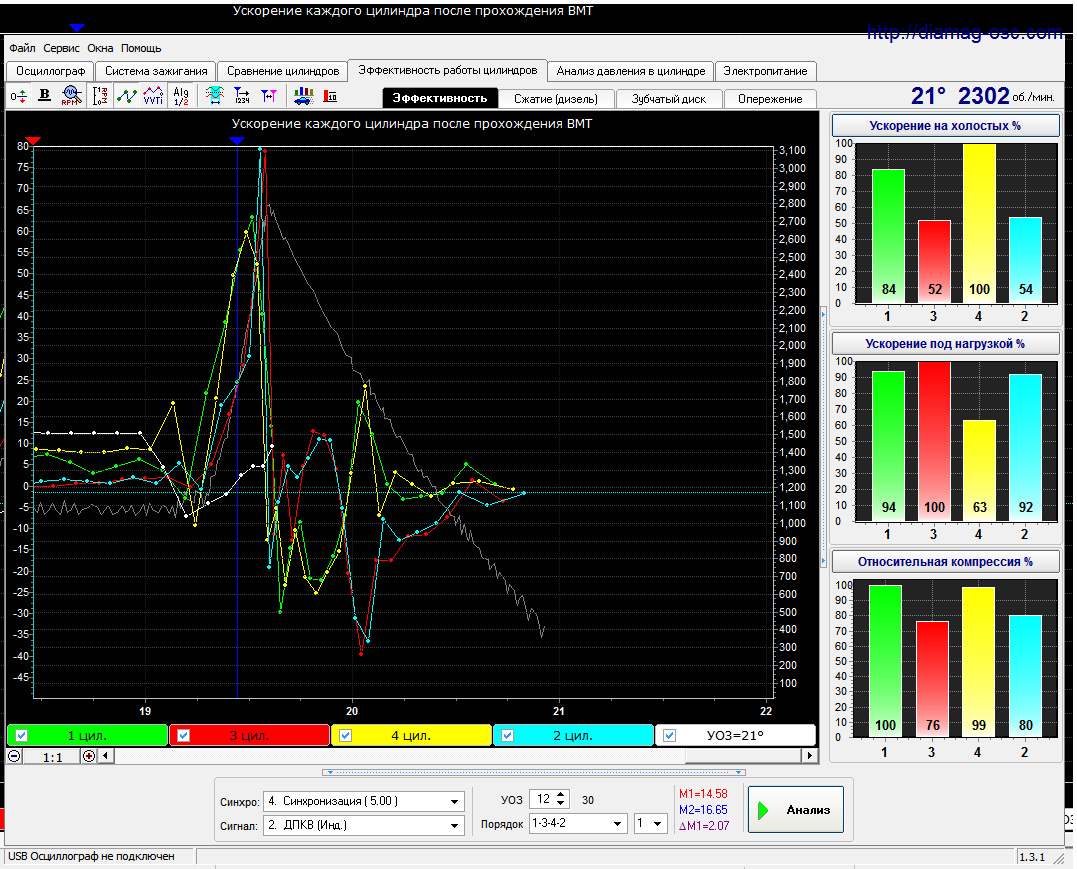Click the RPM bracket scale icon
Image resolution: width=1077 pixels, height=869 pixels.
click(100, 95)
